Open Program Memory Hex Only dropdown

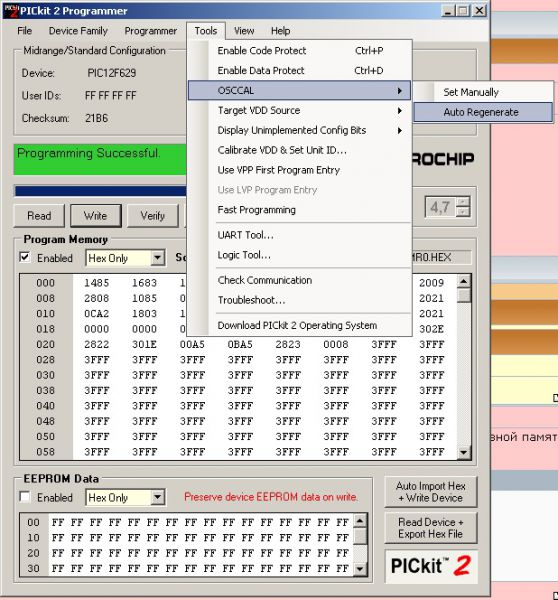[x=158, y=258]
